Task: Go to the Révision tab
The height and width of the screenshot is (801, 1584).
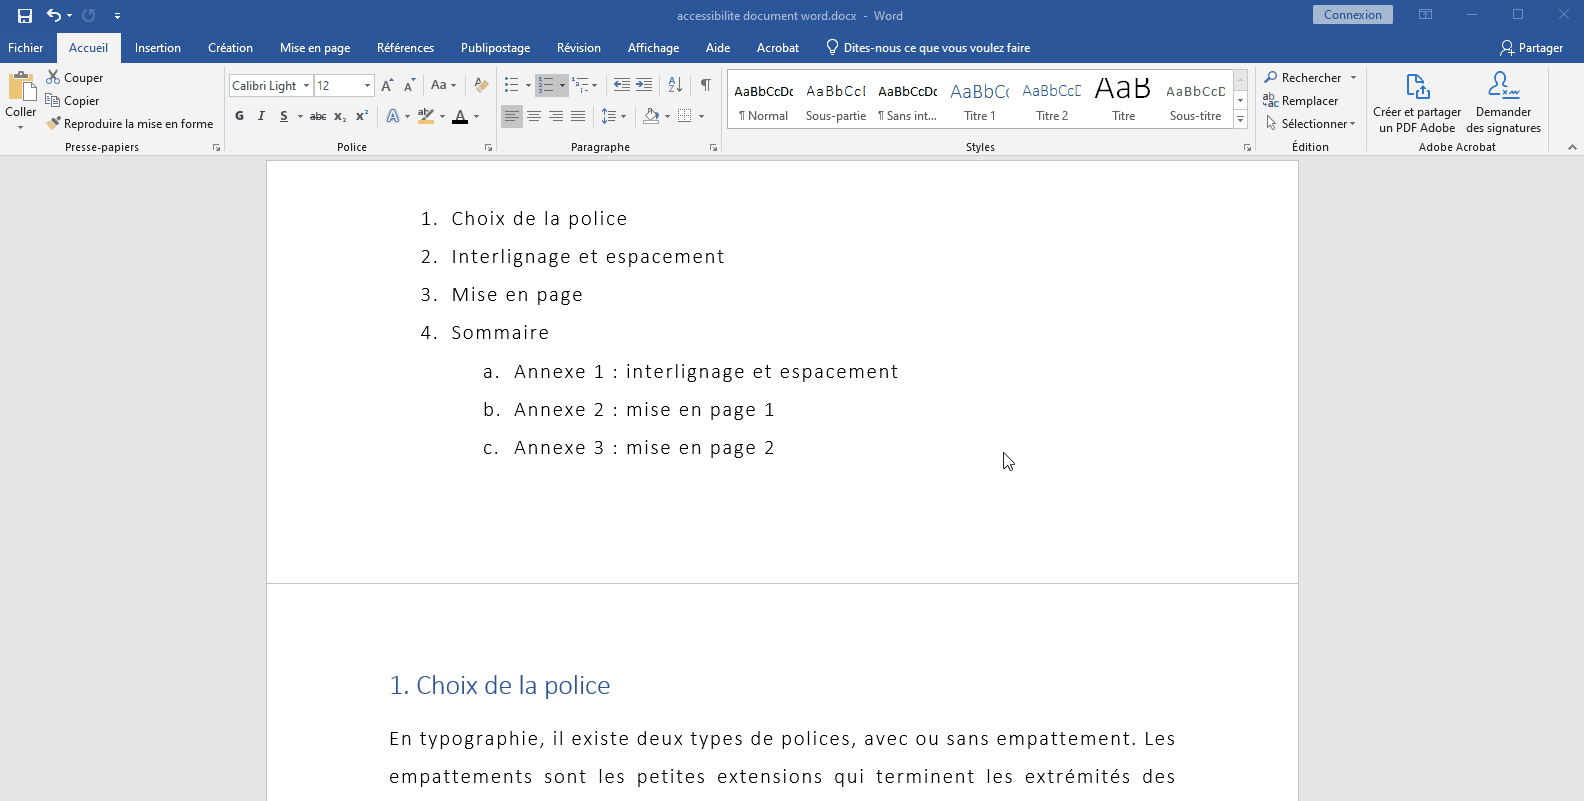Action: (579, 48)
